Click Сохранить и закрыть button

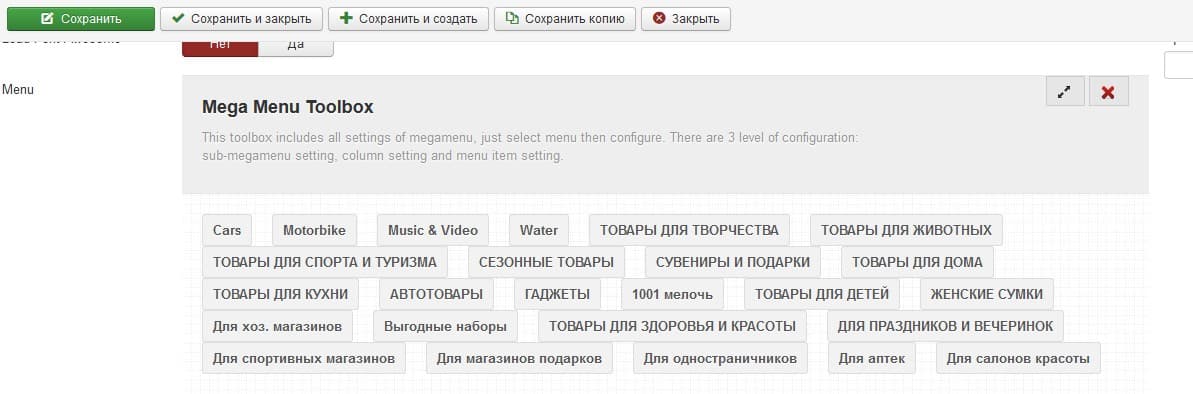[x=241, y=19]
